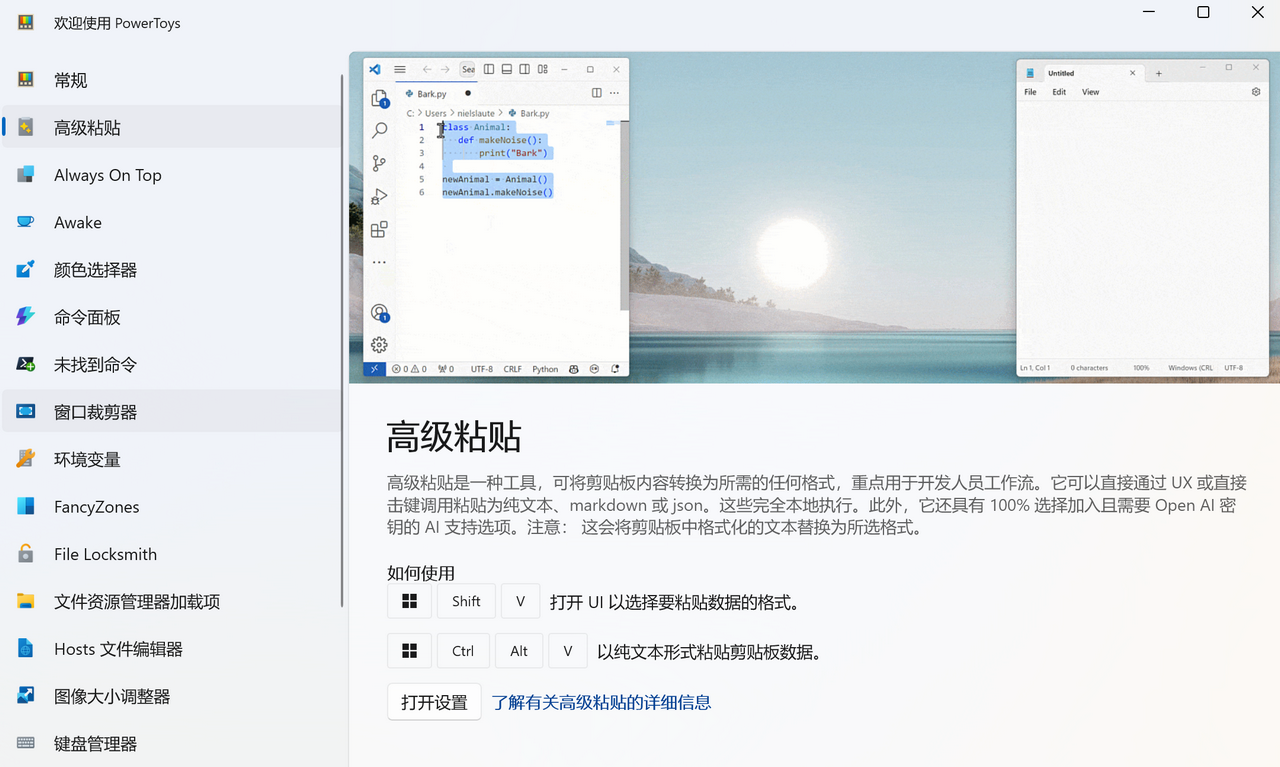Expand the editor more actions menu
The width and height of the screenshot is (1280, 767).
tap(614, 91)
